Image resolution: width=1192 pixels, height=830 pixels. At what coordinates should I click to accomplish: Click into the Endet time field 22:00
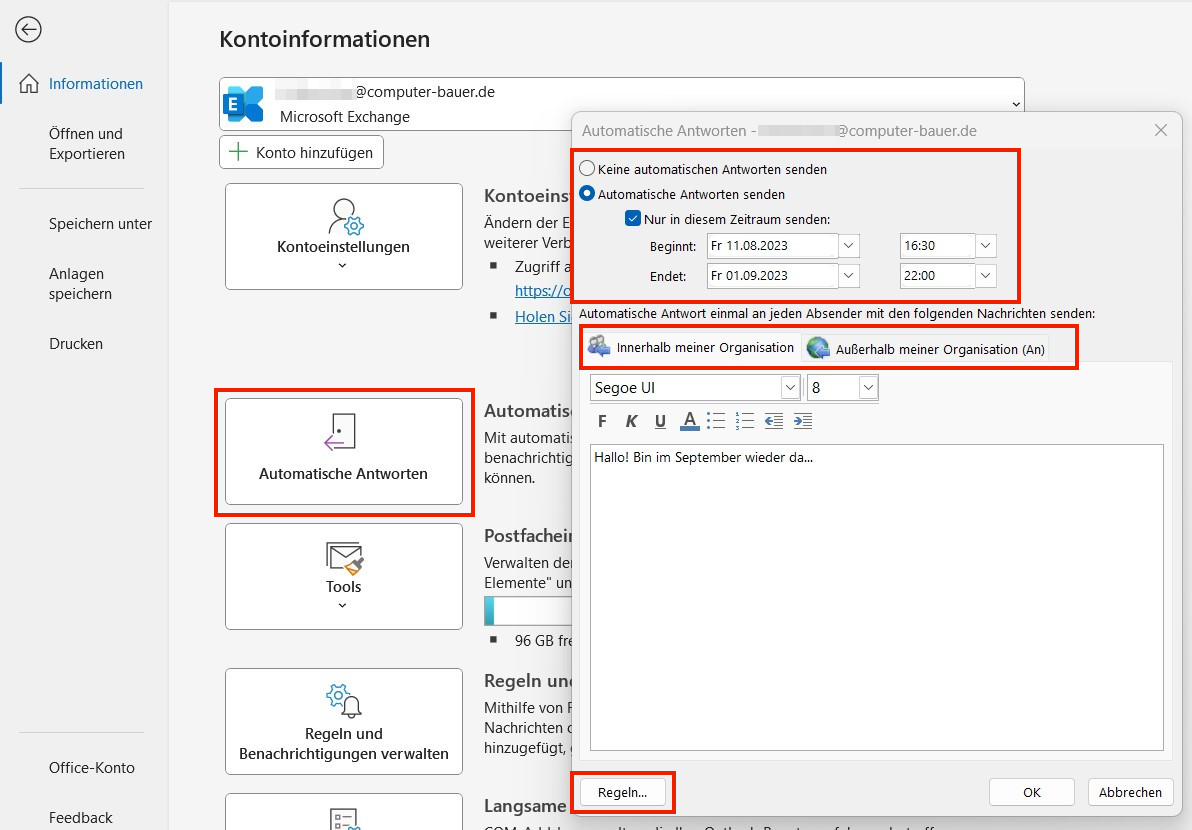937,275
